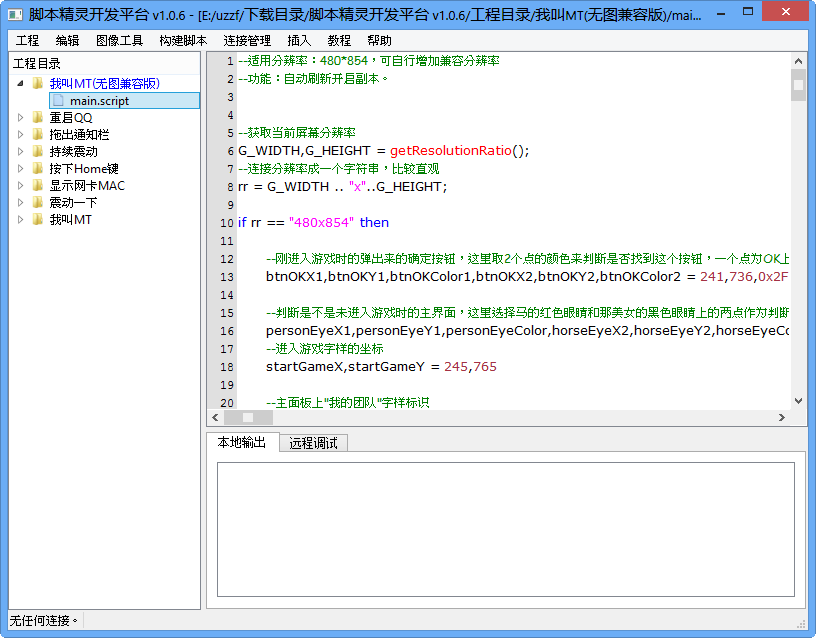Click the folder icon of 显示网卡MAC
This screenshot has width=816, height=638.
click(37, 185)
